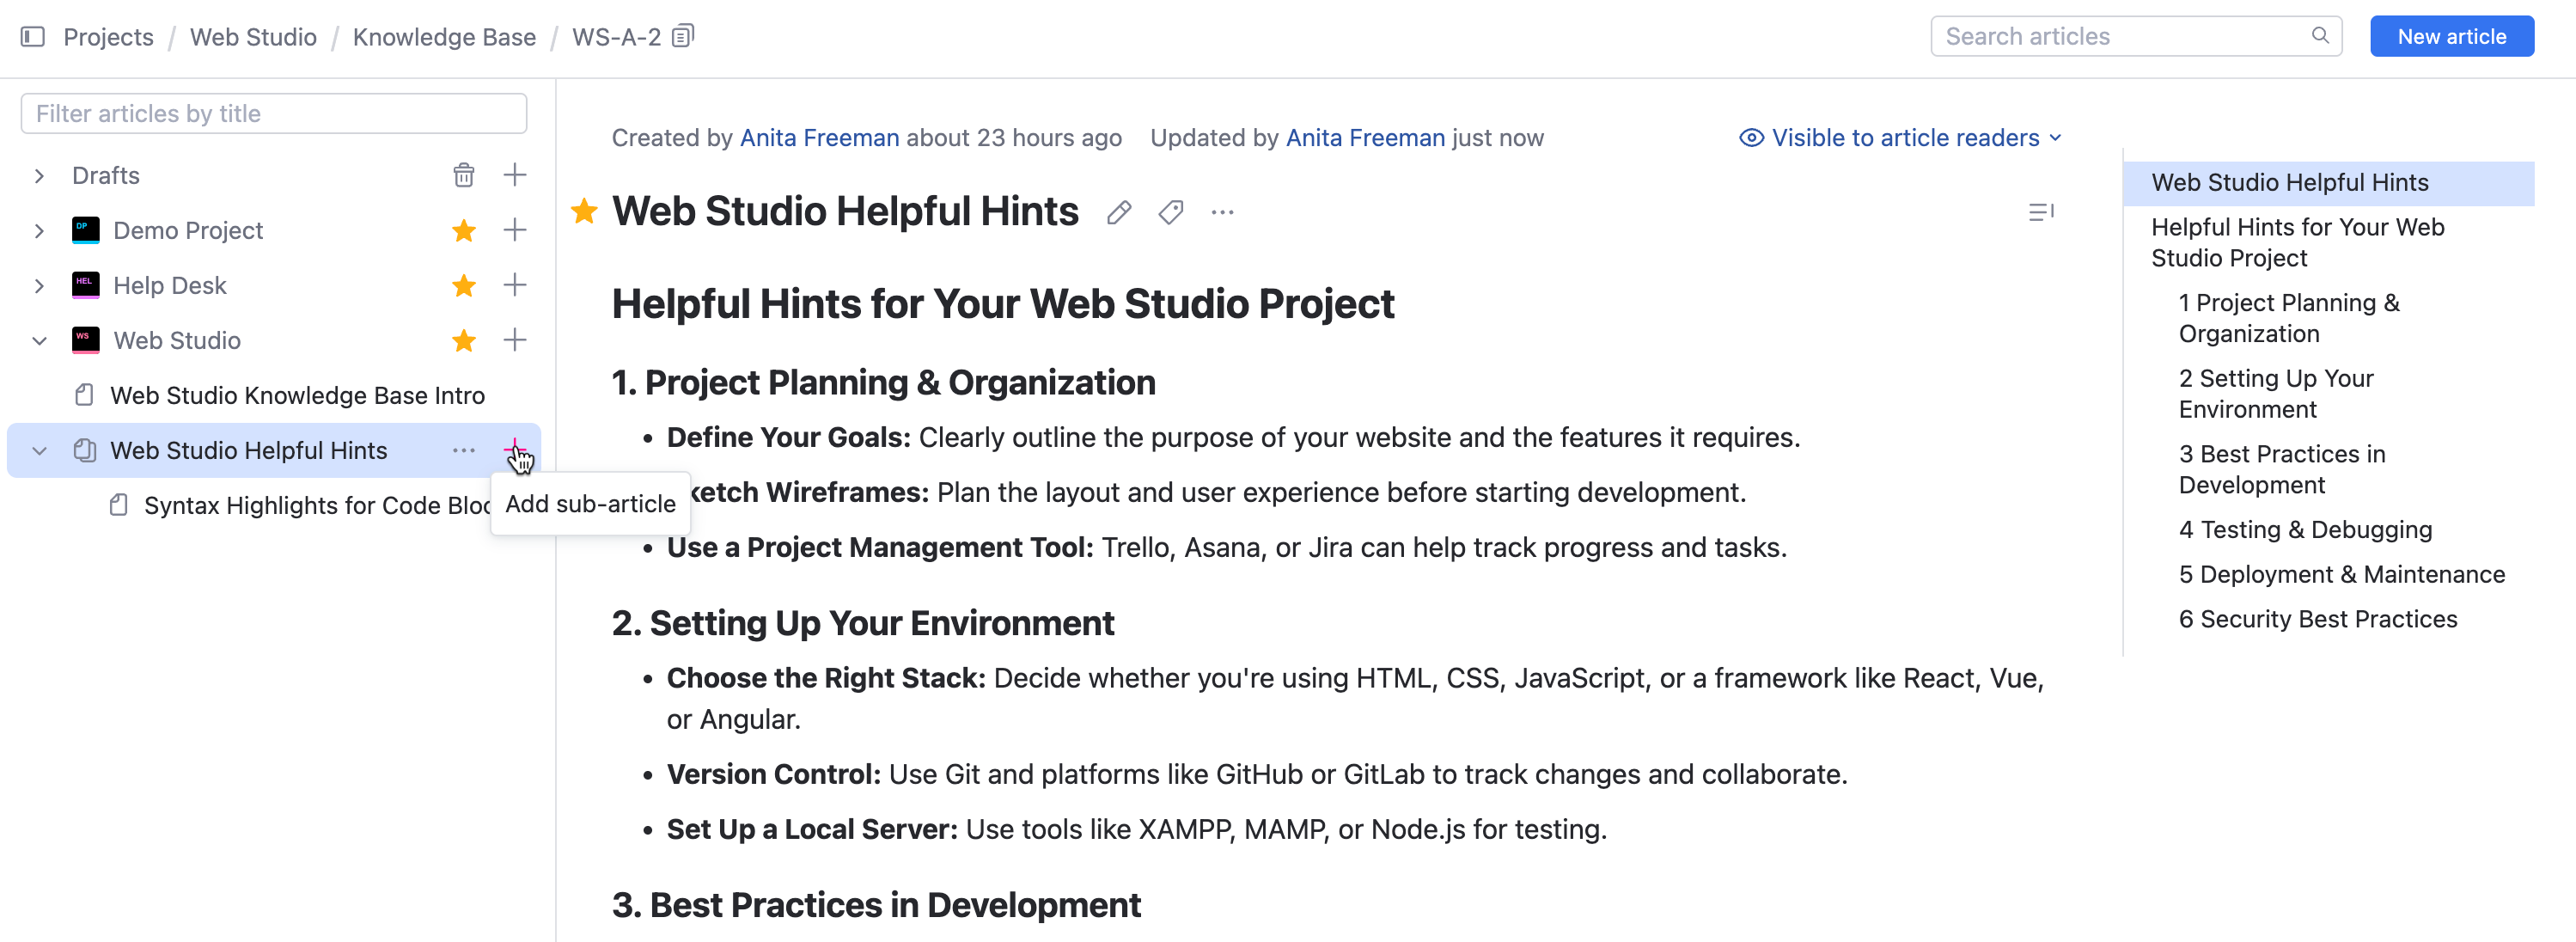Click the plus icon next to Demo Project

(514, 230)
